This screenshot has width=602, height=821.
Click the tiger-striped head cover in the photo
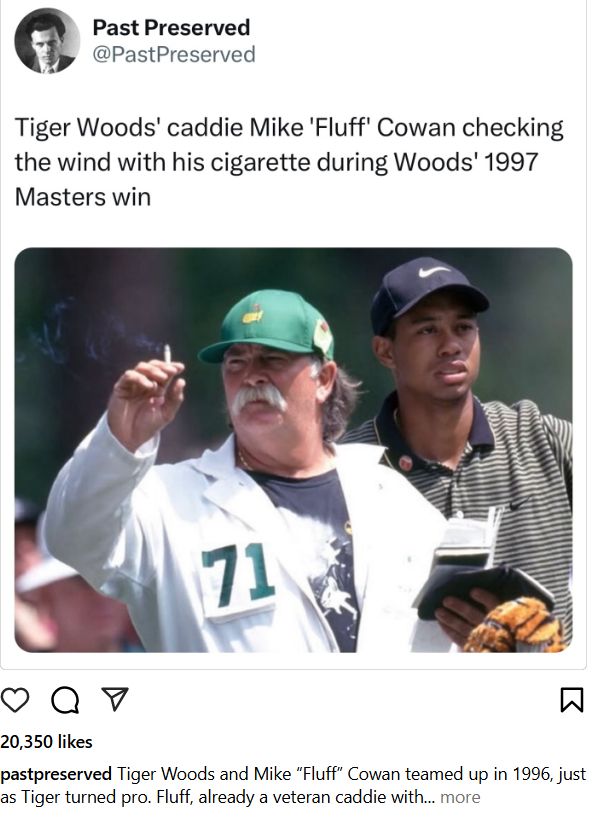[516, 626]
